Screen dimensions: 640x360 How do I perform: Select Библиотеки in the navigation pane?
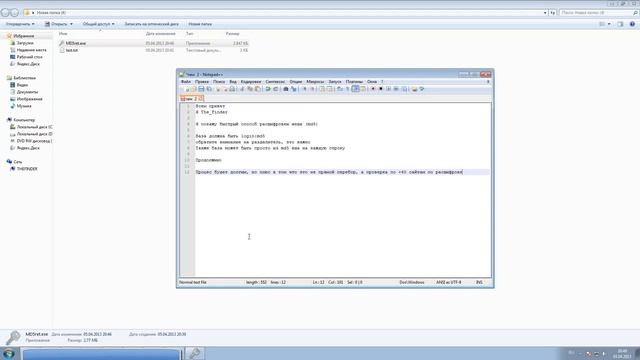(x=24, y=78)
